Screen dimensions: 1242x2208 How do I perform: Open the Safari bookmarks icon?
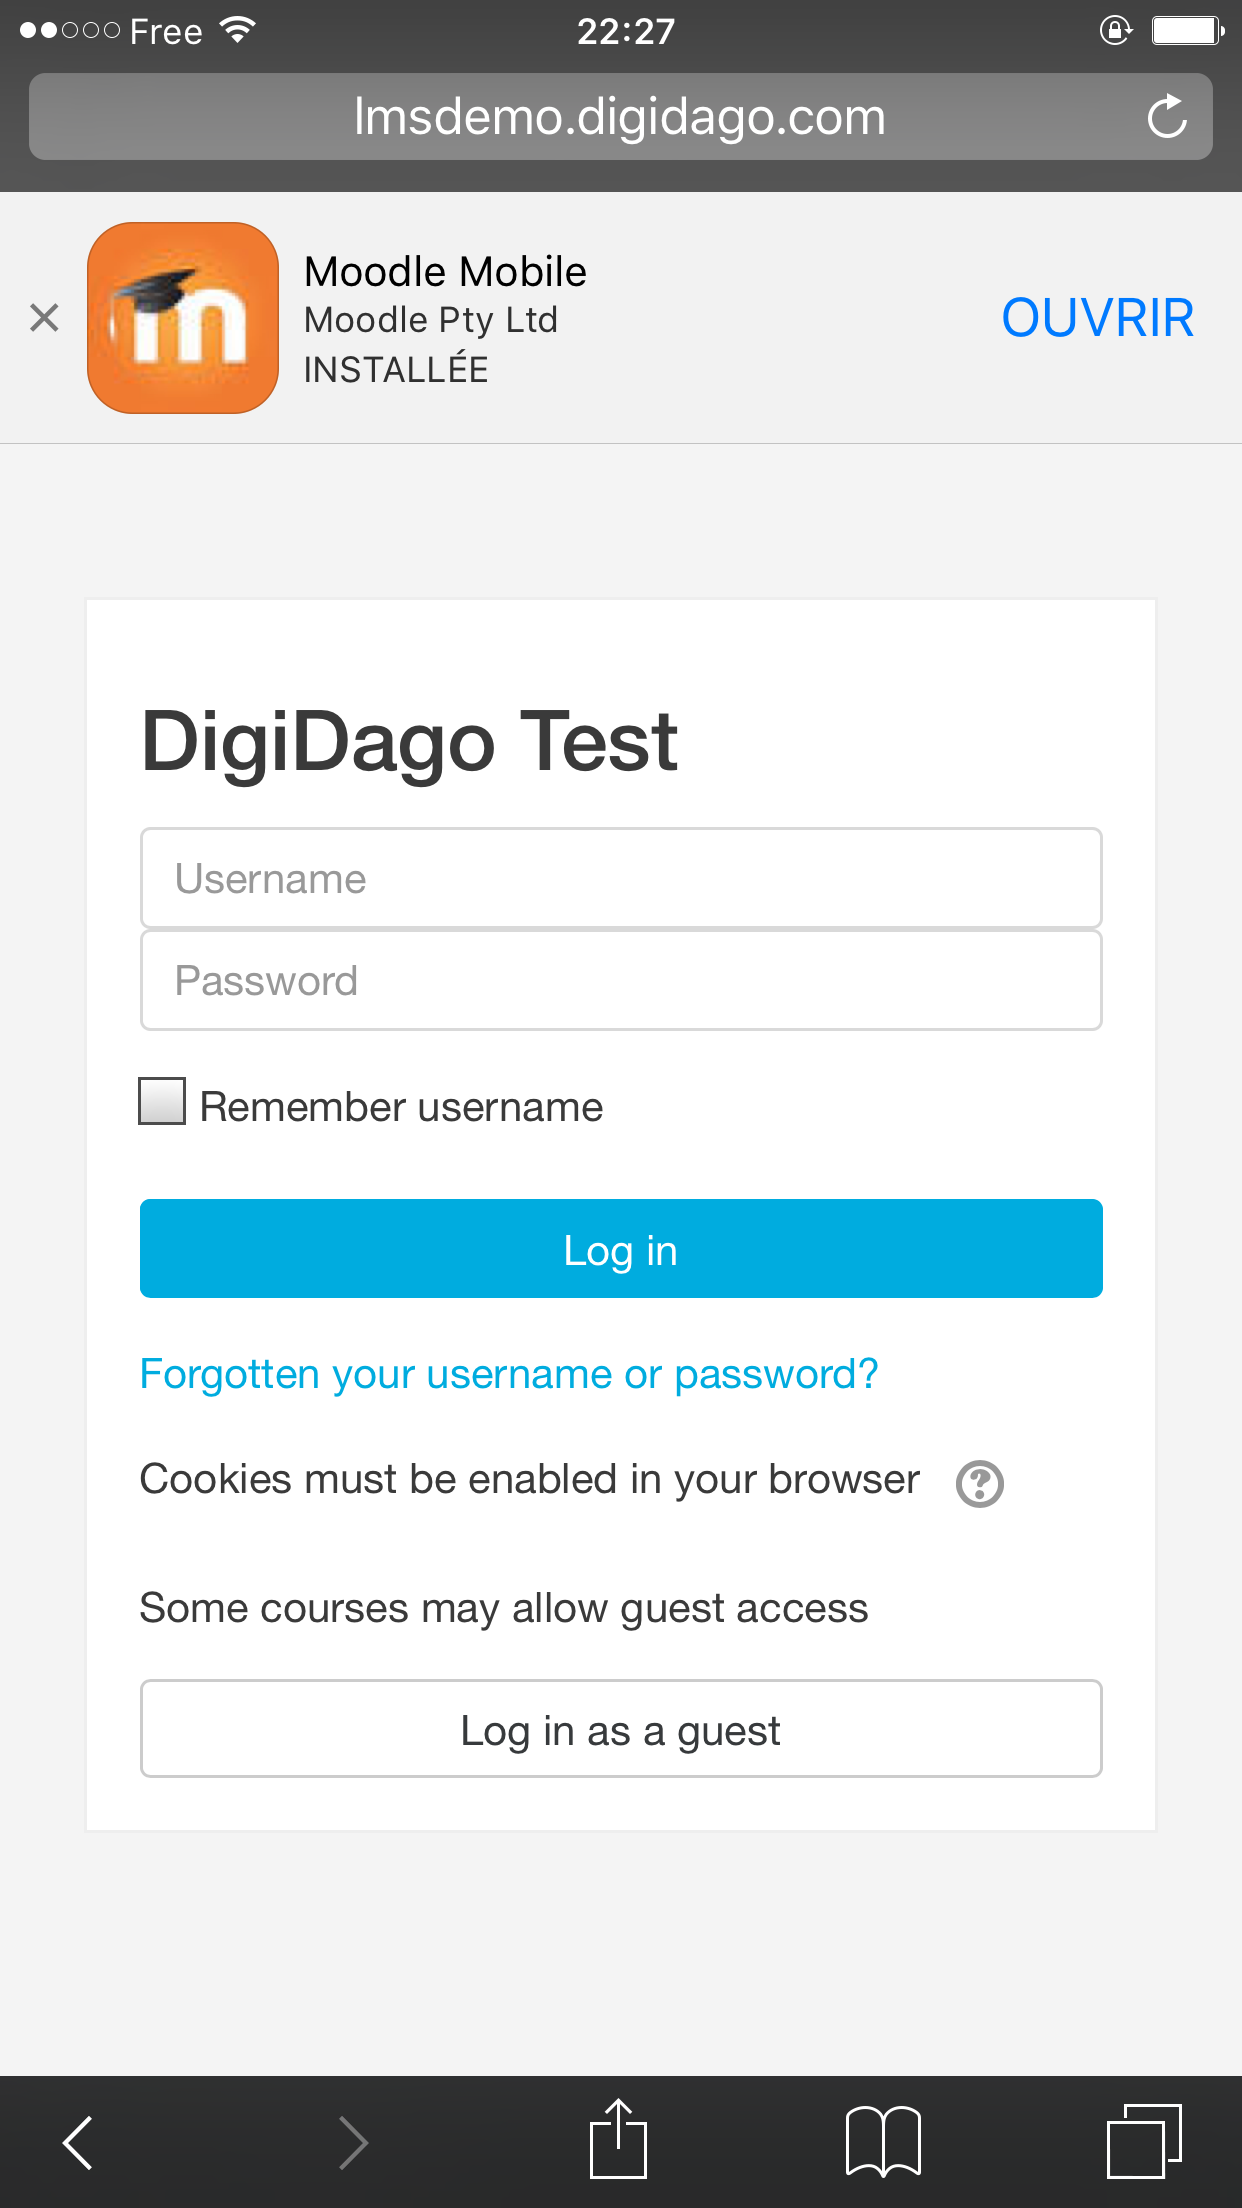883,2141
